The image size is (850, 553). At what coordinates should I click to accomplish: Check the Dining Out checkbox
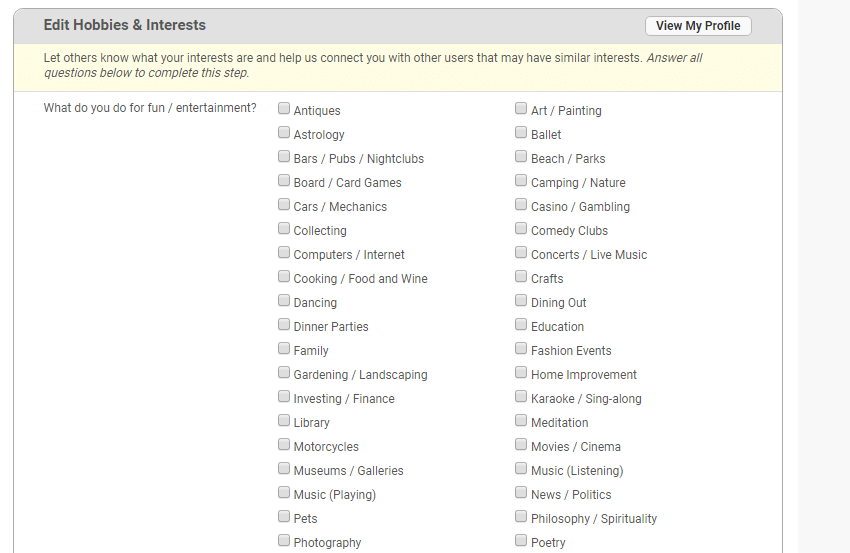521,301
